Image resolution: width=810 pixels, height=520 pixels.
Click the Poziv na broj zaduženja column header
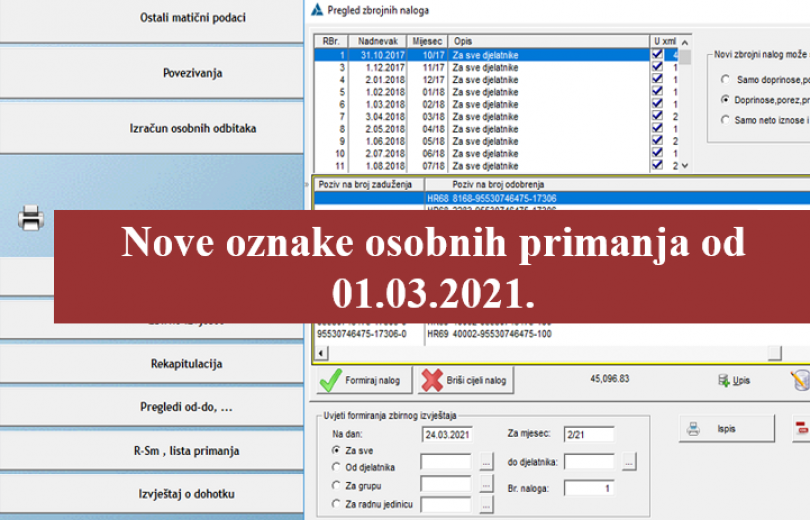(369, 184)
